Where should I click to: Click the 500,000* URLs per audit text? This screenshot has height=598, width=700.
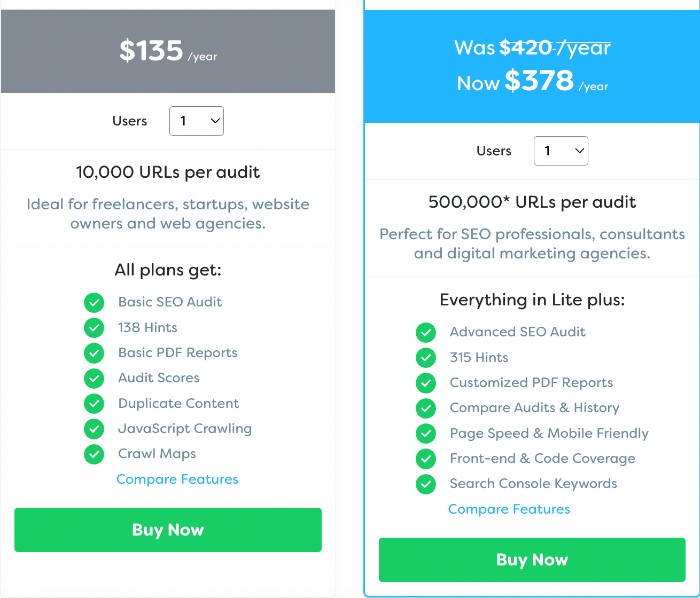coord(532,202)
